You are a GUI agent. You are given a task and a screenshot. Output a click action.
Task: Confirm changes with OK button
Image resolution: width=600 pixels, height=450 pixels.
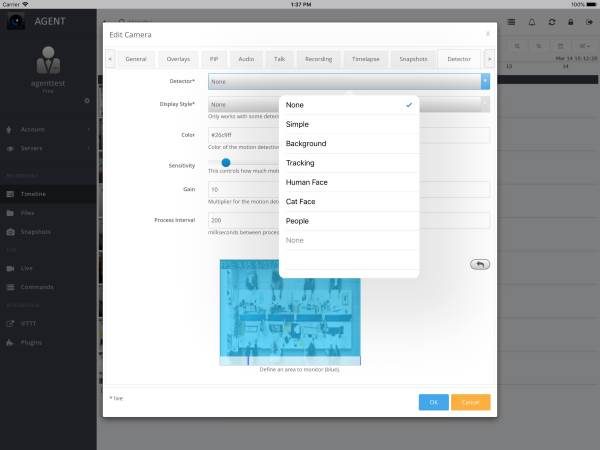coord(434,402)
